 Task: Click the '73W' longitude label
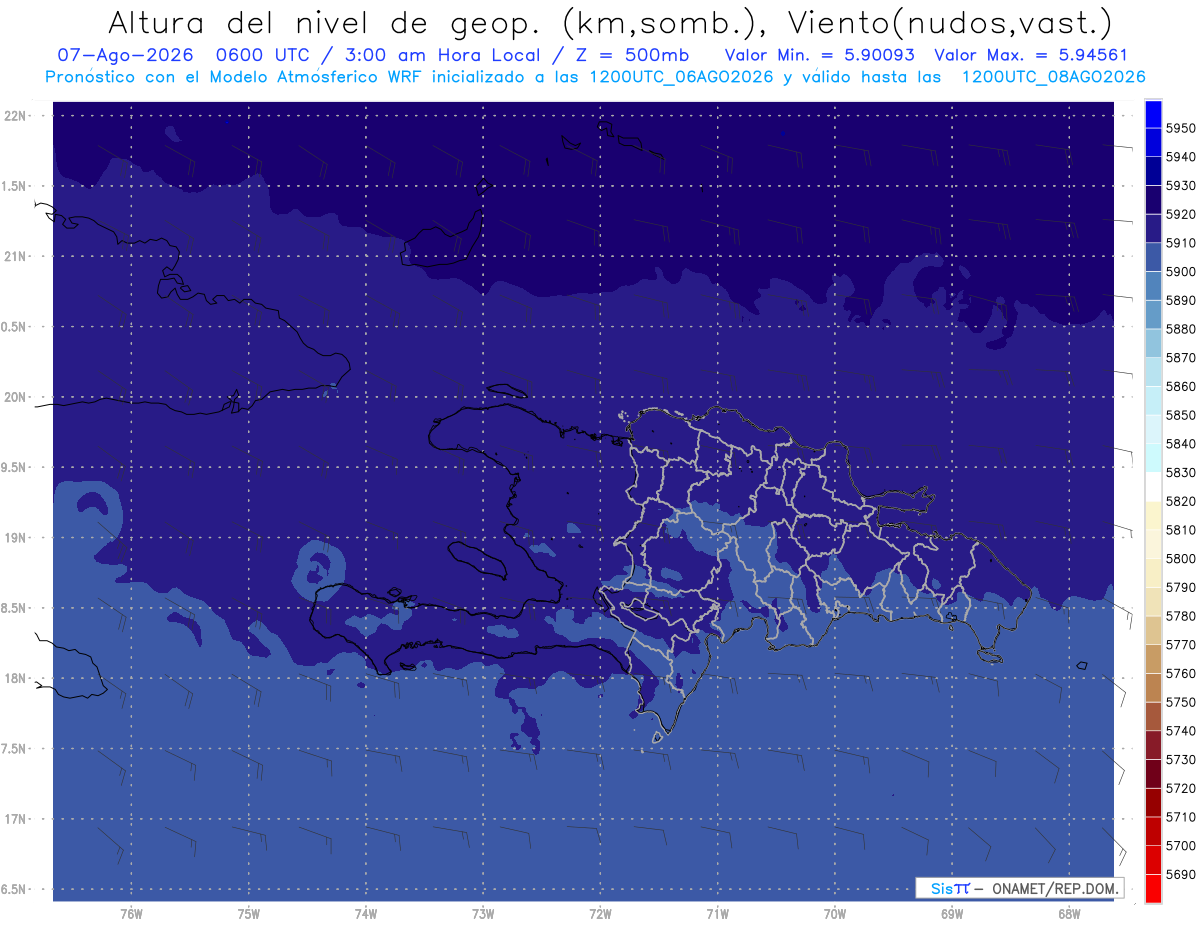483,914
